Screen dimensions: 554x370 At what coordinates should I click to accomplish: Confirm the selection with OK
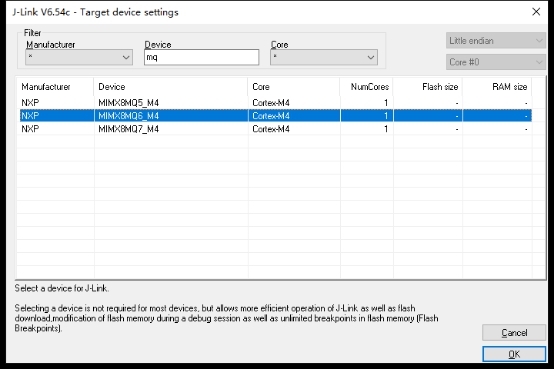514,354
